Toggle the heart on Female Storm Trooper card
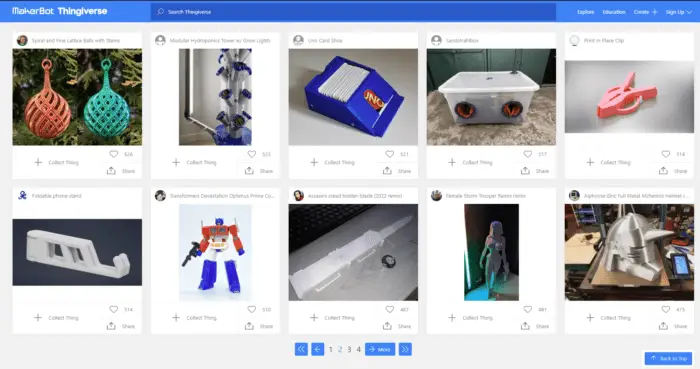Image resolution: width=700 pixels, height=369 pixels. pos(528,309)
